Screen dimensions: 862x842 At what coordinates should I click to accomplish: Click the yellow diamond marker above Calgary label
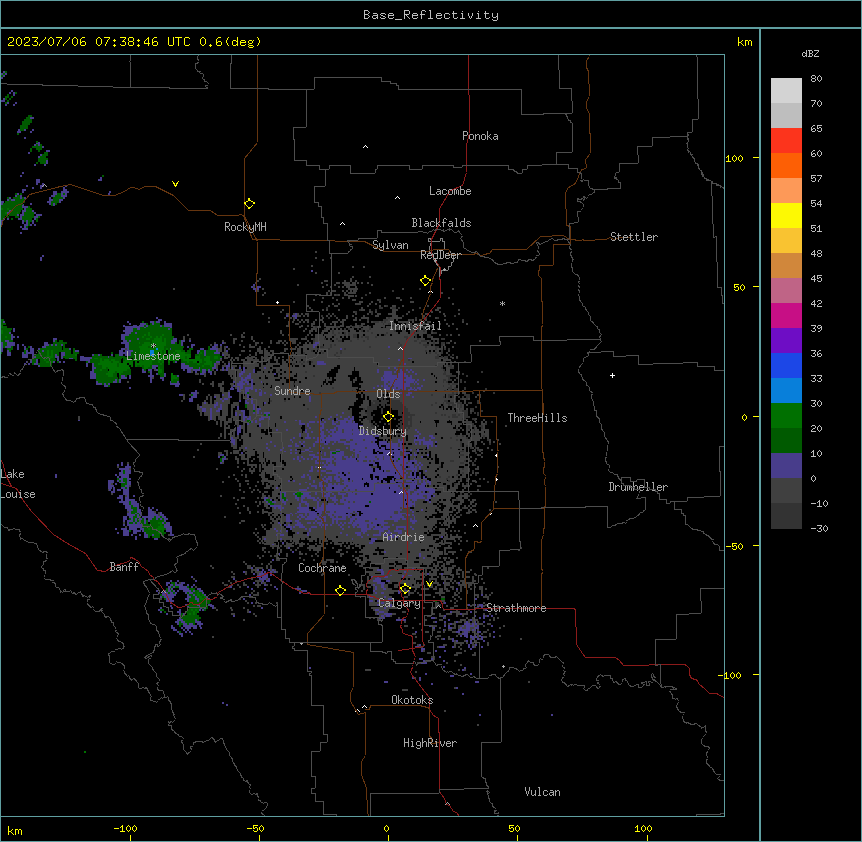pyautogui.click(x=405, y=589)
